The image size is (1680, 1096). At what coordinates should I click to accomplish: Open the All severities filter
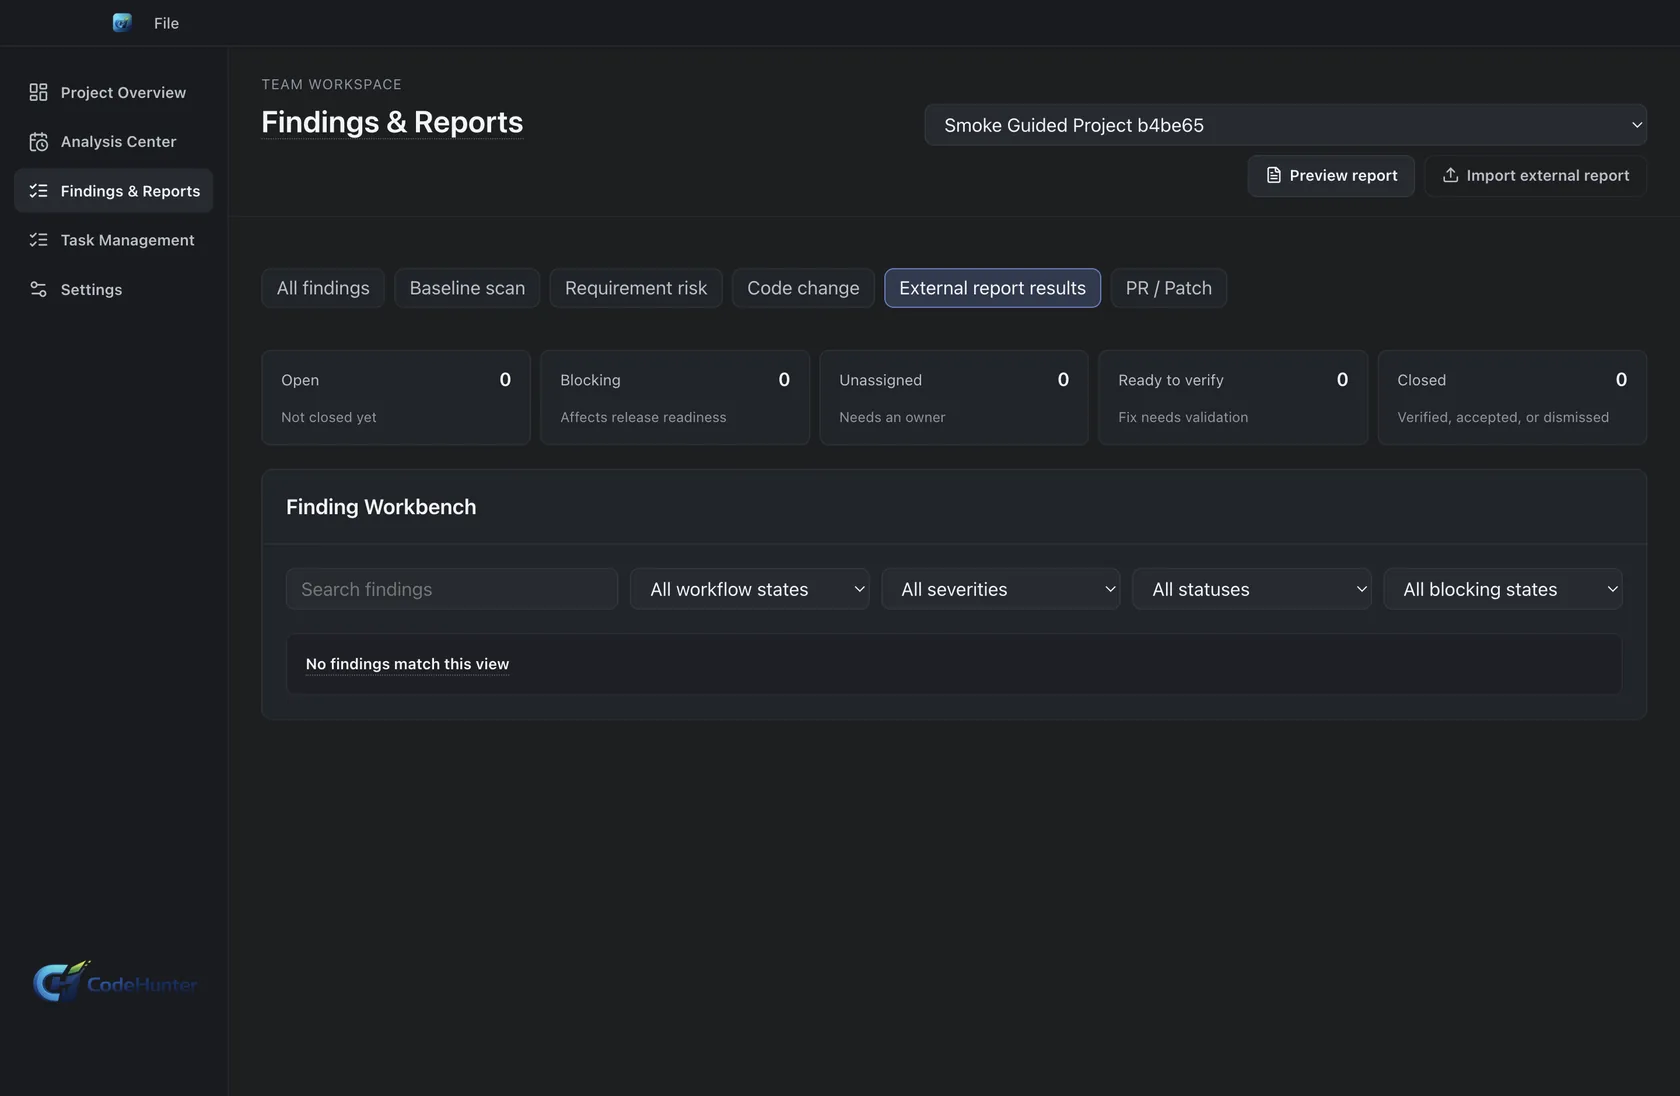[1000, 589]
